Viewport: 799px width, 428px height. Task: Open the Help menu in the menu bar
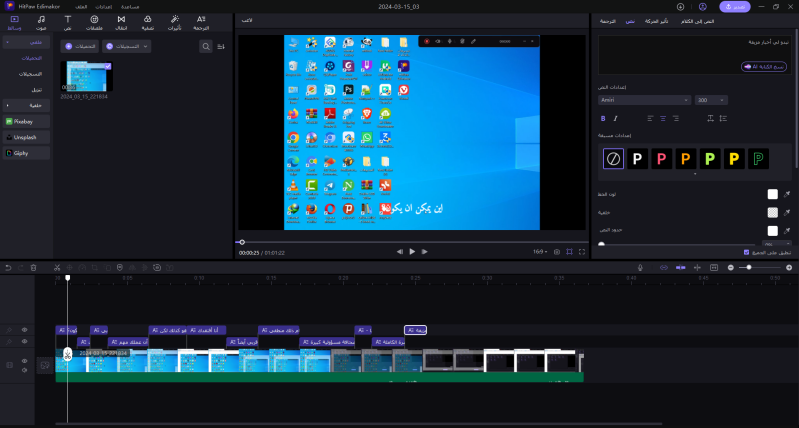[x=129, y=6]
